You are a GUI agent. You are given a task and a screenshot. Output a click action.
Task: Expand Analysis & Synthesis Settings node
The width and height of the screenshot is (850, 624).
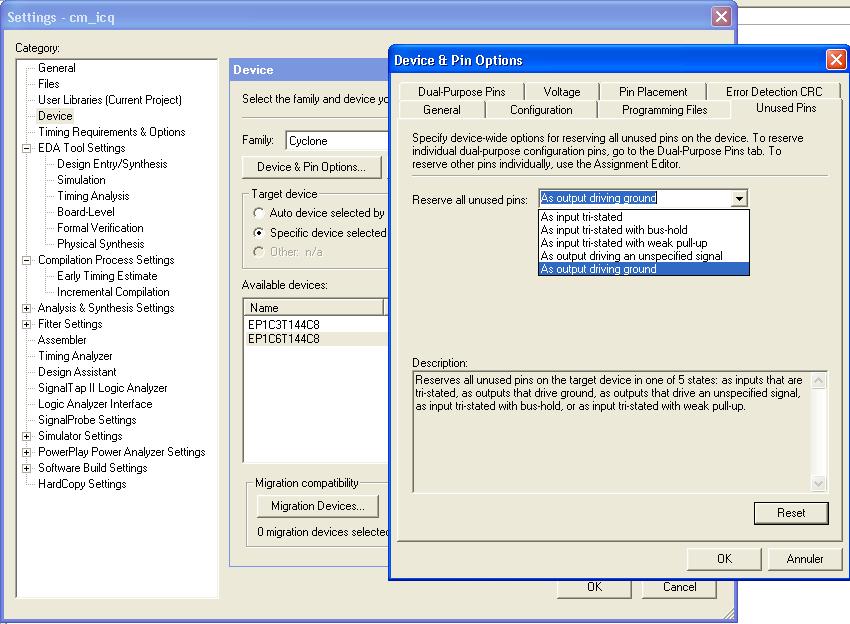(x=26, y=308)
